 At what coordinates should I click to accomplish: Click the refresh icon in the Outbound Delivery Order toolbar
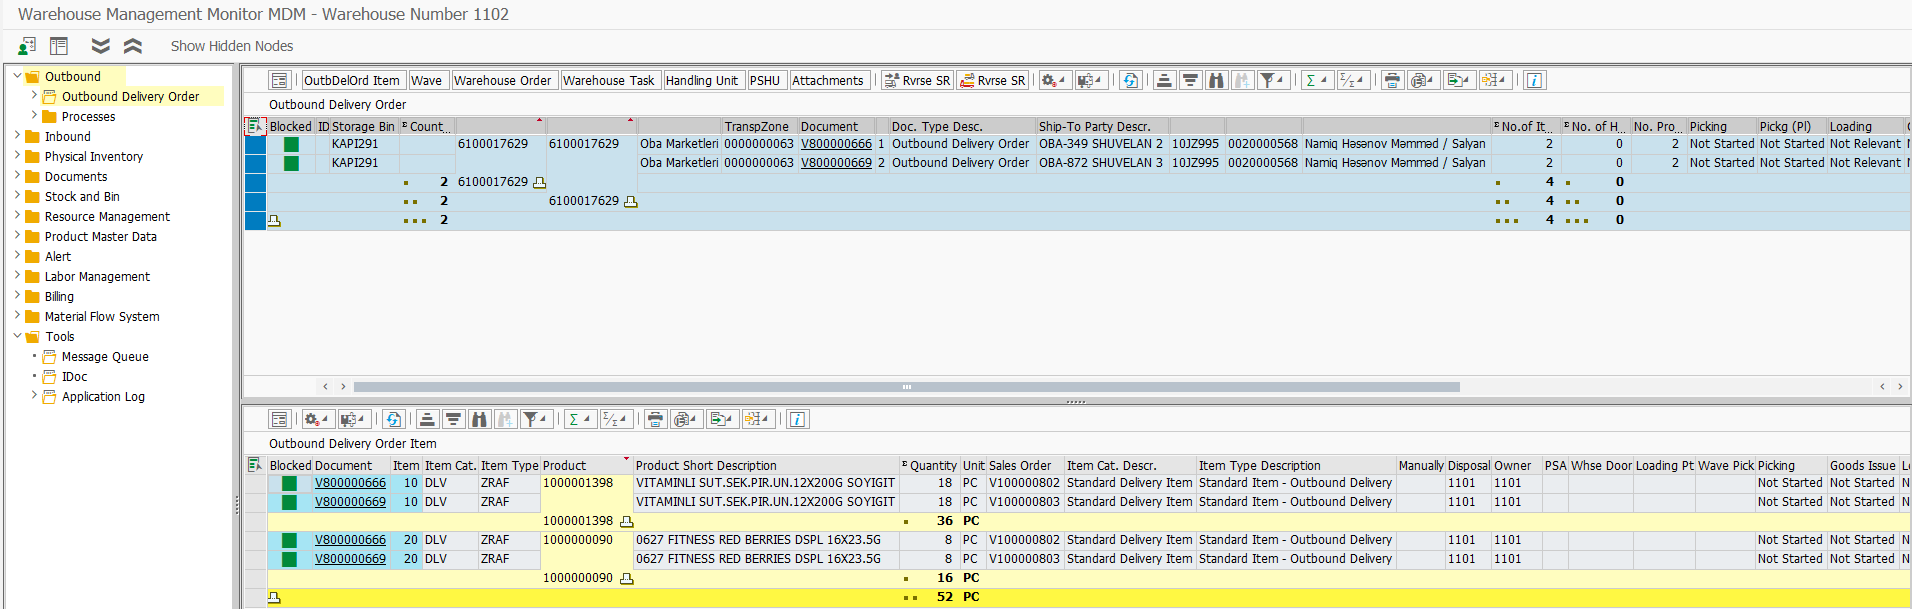click(1130, 81)
